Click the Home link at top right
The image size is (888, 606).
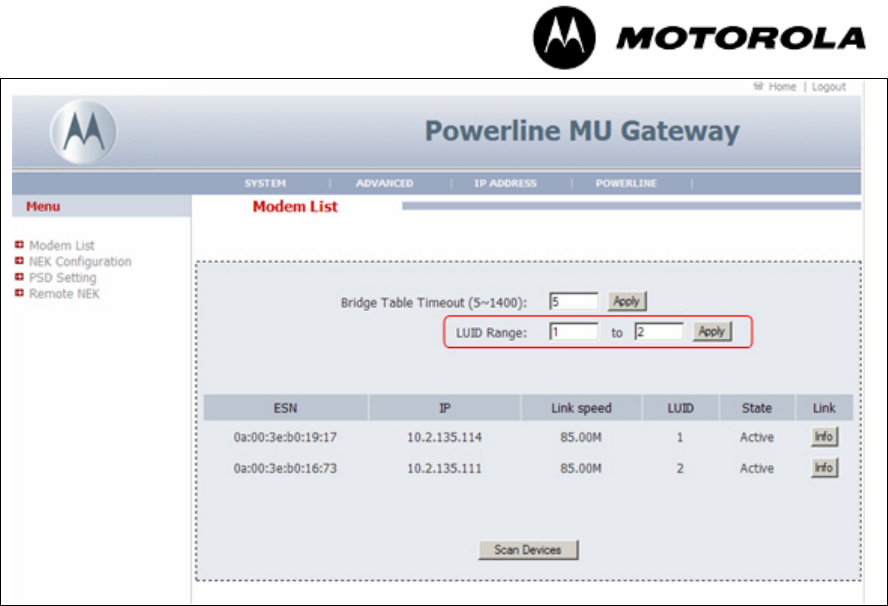point(782,87)
